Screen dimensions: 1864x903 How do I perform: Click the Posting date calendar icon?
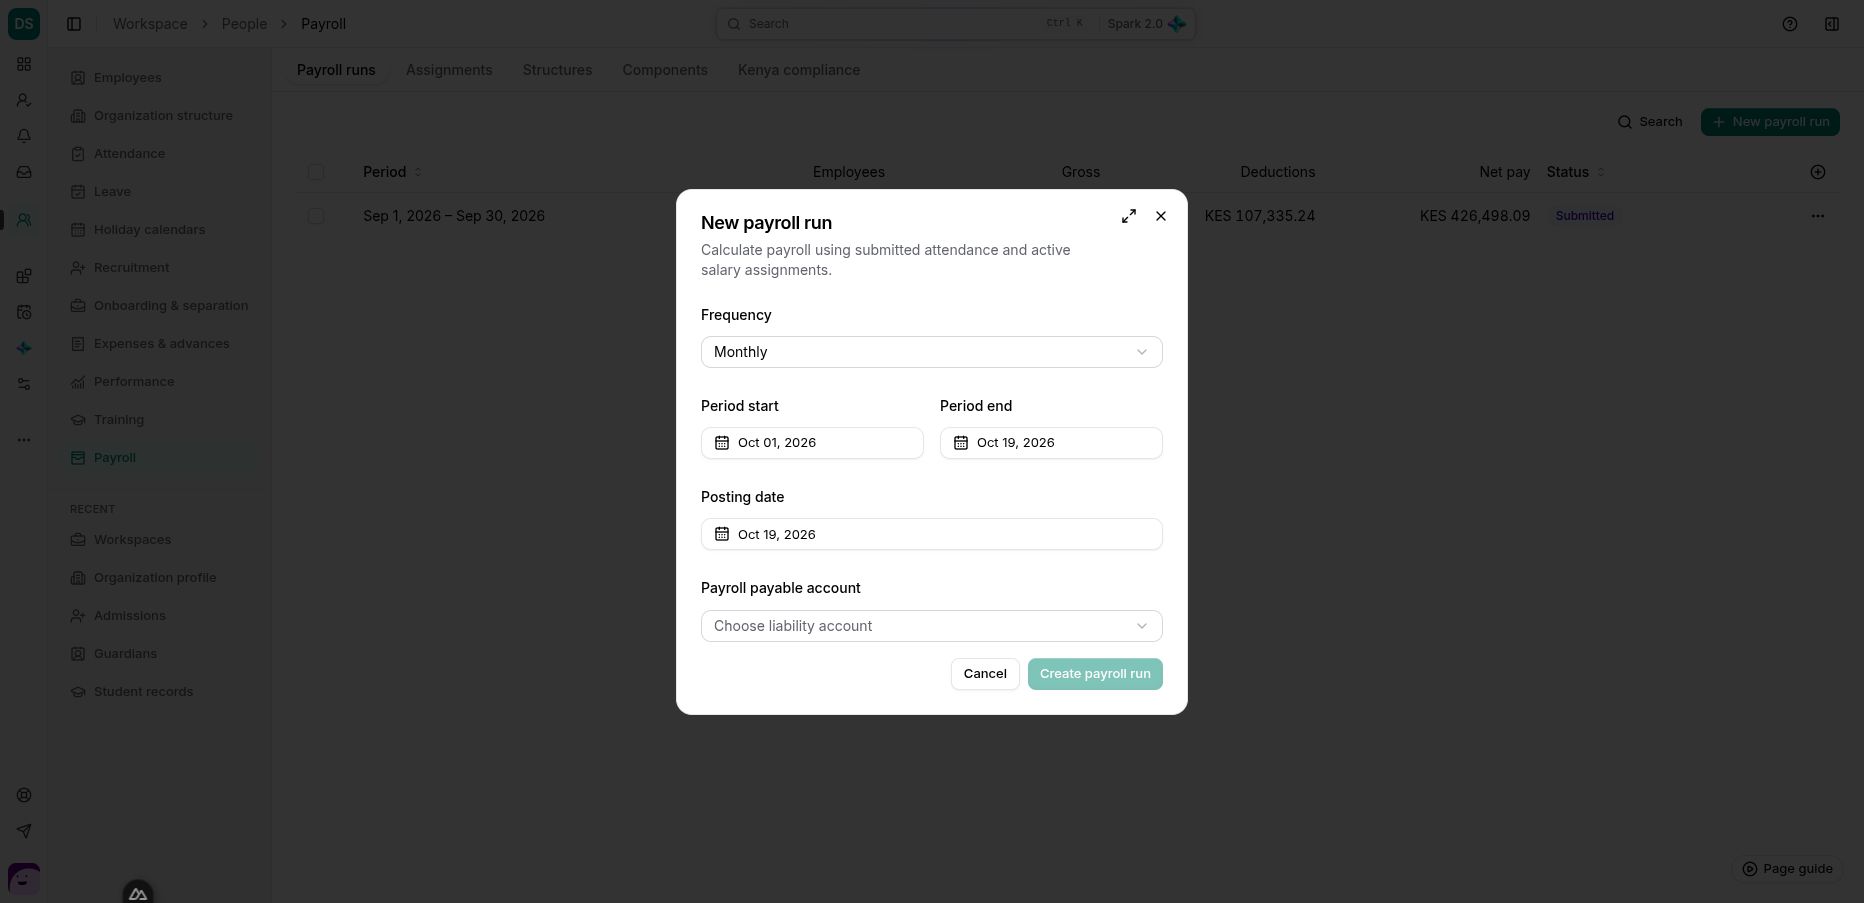722,534
